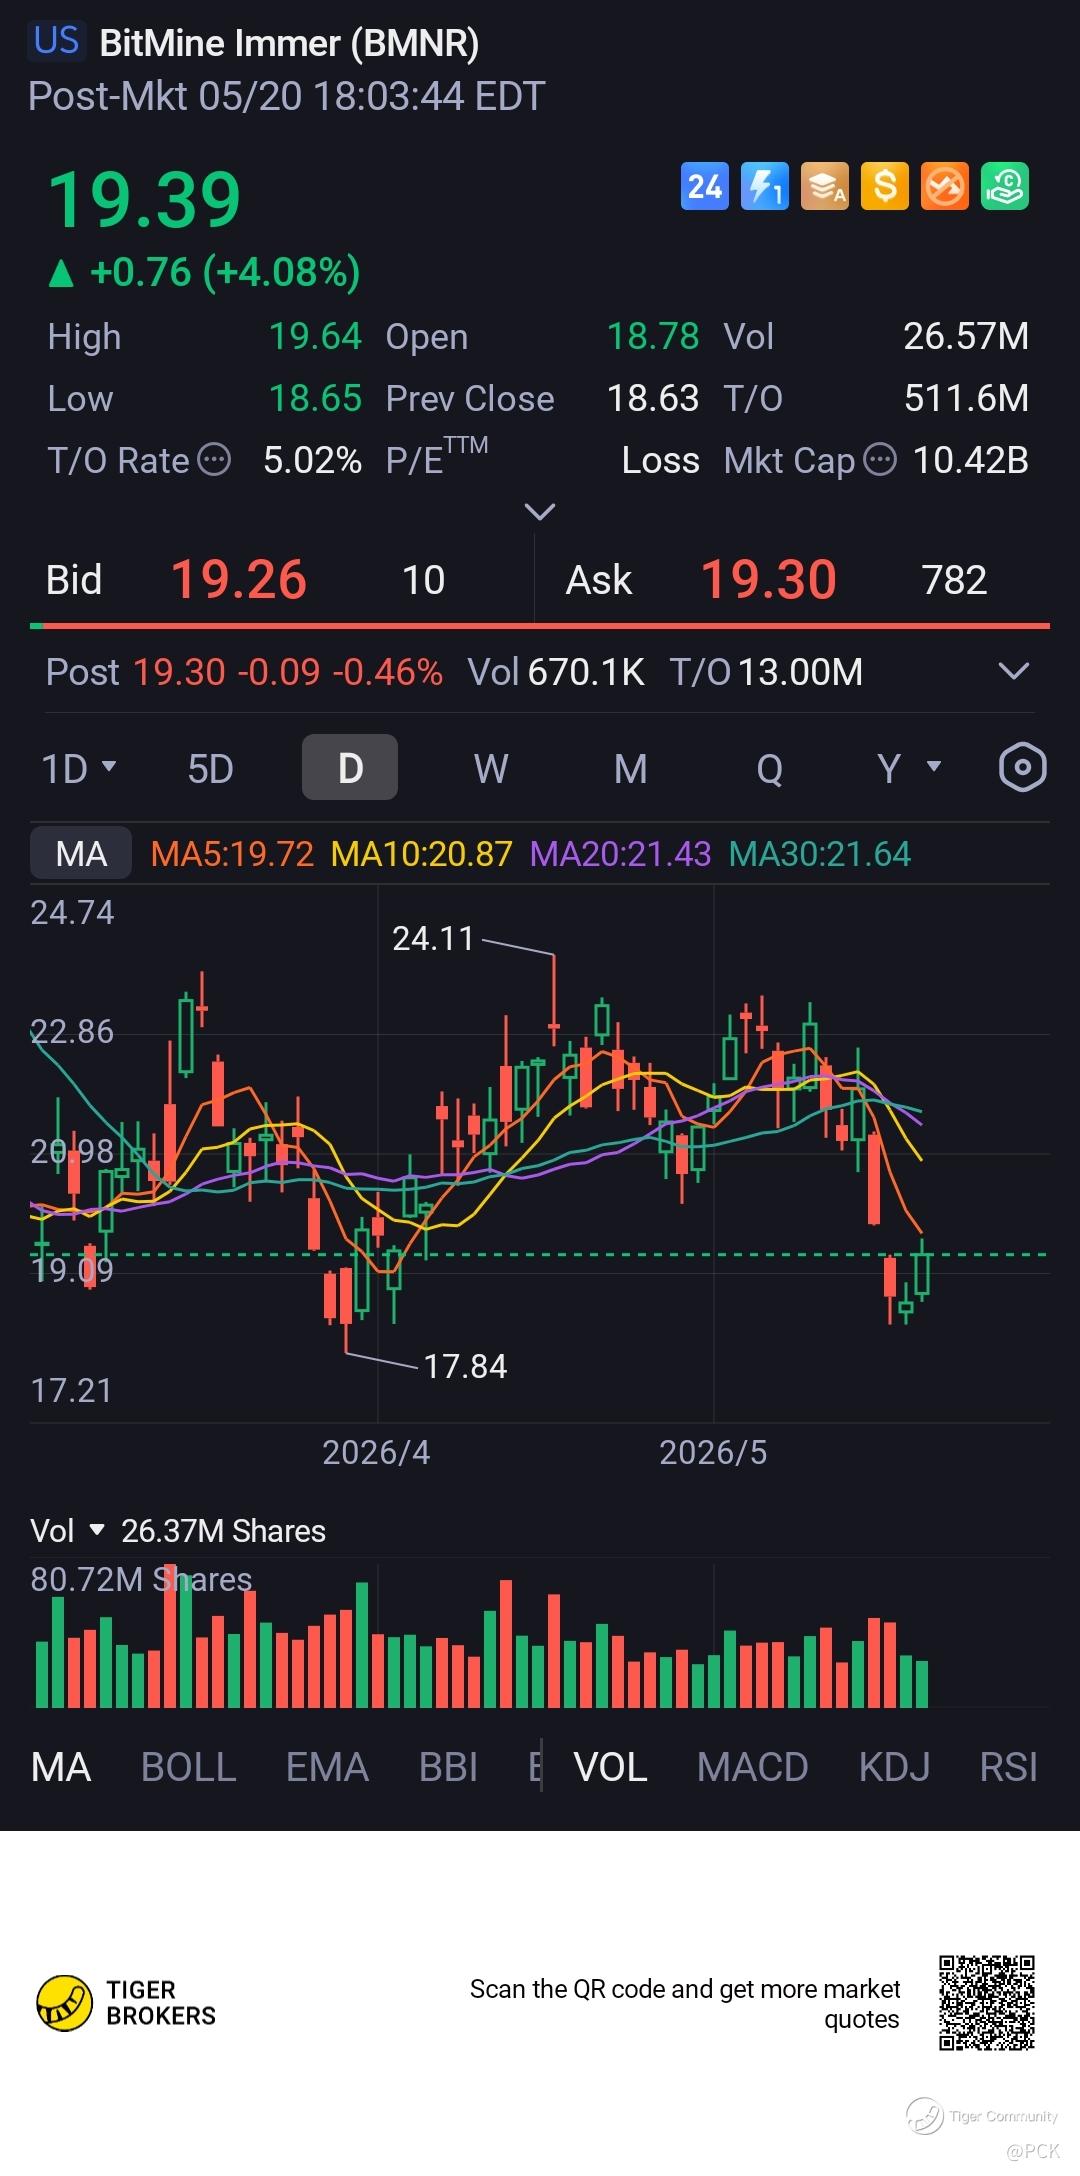Tap the orange dollar sign icon
The height and width of the screenshot is (2176, 1080).
(885, 186)
